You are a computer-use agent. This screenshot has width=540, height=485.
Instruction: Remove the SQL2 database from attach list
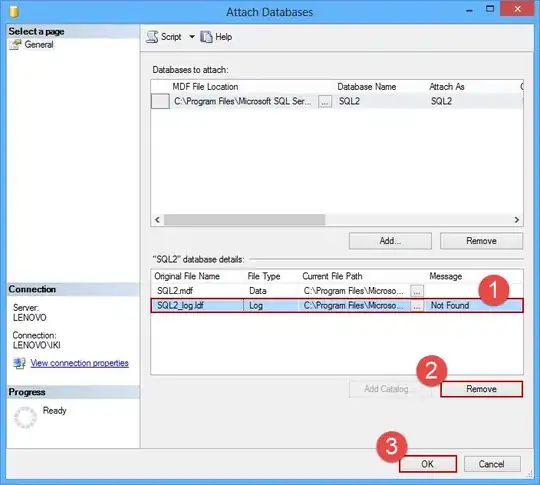[481, 241]
